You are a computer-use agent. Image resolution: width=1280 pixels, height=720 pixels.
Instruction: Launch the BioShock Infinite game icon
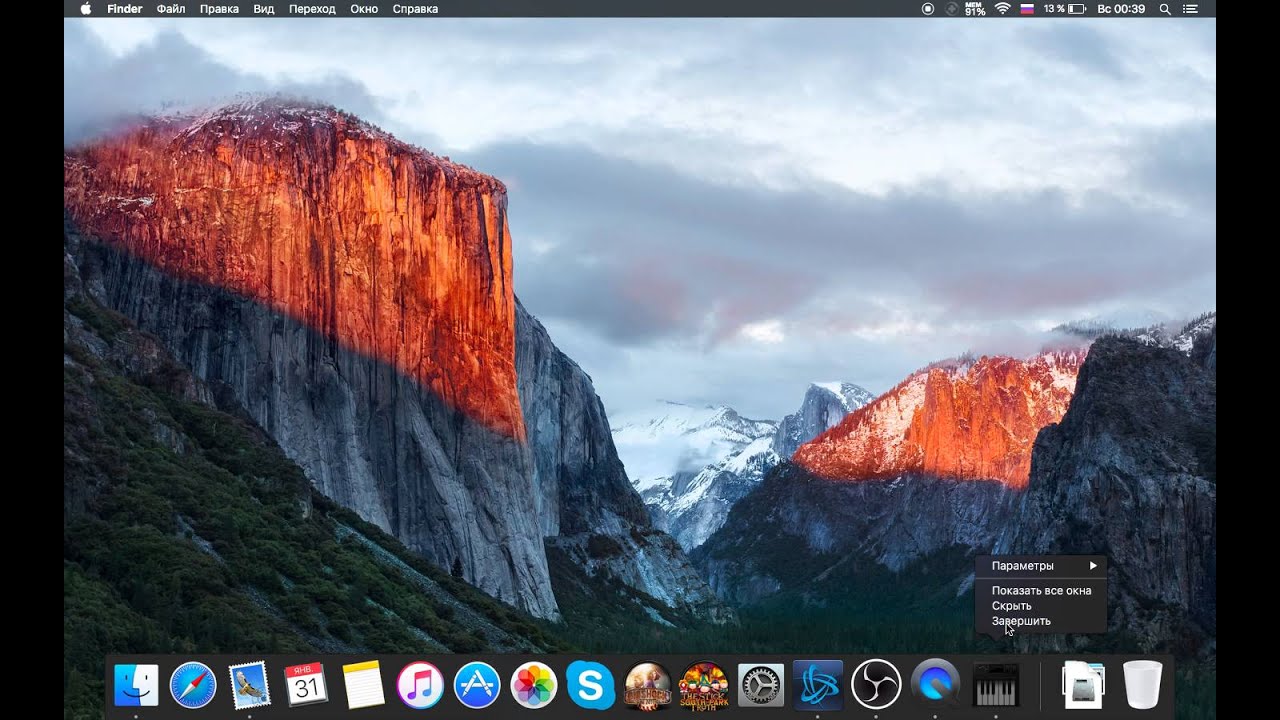point(648,685)
